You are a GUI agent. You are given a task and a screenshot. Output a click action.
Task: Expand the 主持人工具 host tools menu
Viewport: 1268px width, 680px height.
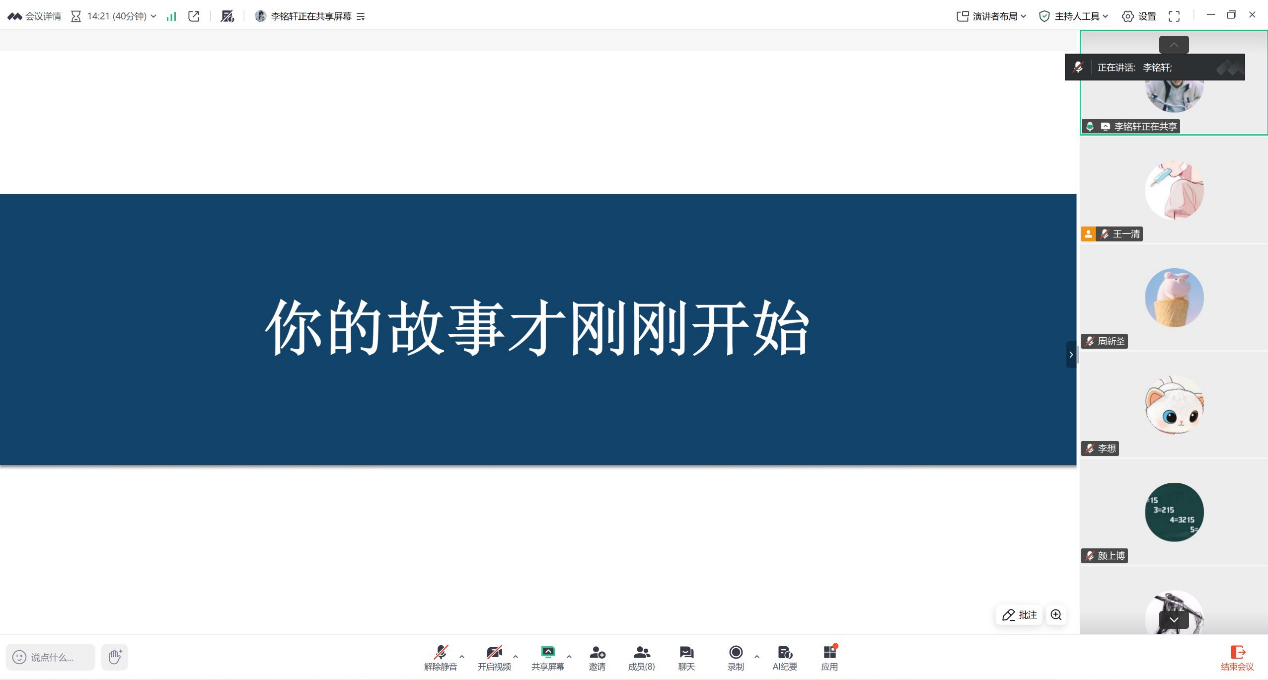point(1073,16)
